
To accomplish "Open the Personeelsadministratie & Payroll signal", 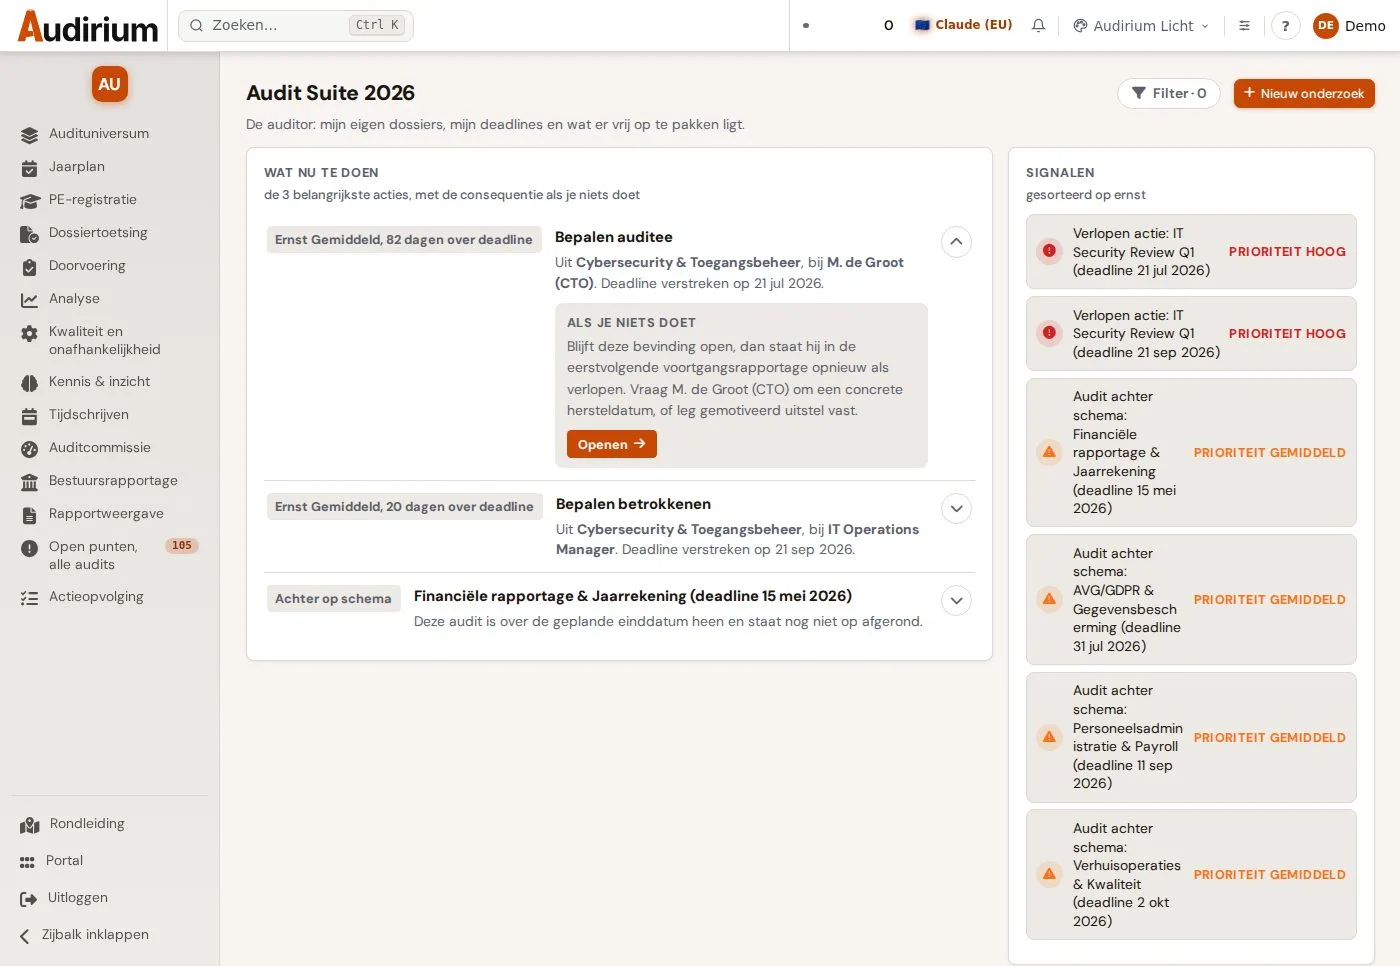I will point(1191,737).
